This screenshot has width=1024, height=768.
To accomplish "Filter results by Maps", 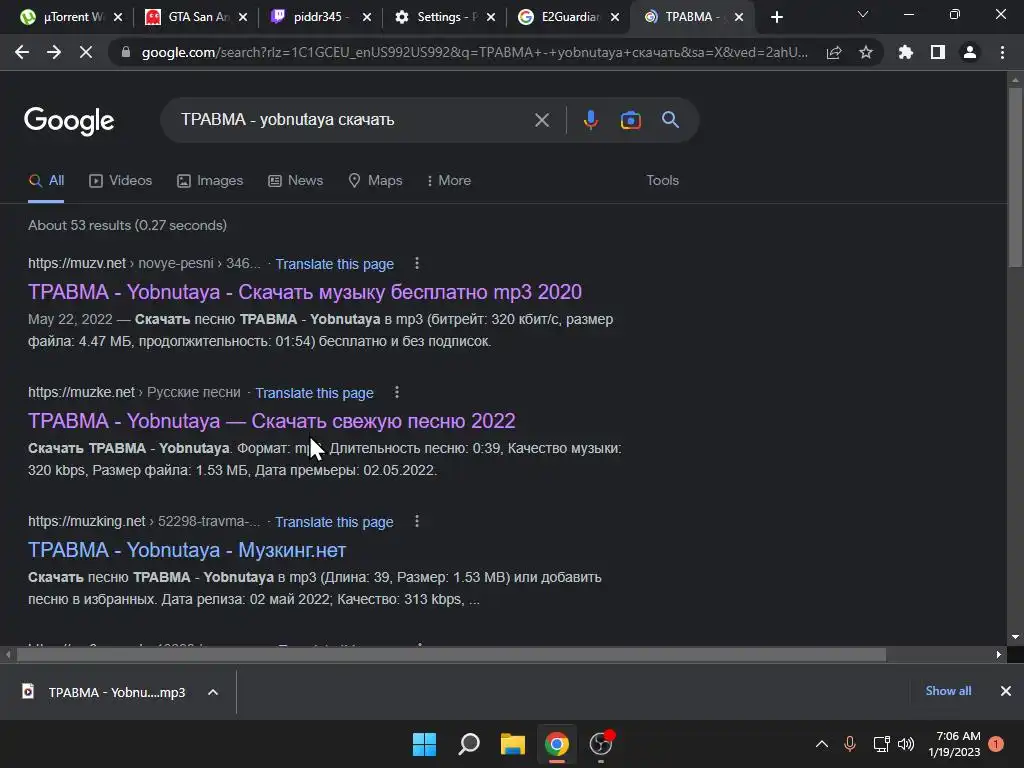I will point(376,181).
